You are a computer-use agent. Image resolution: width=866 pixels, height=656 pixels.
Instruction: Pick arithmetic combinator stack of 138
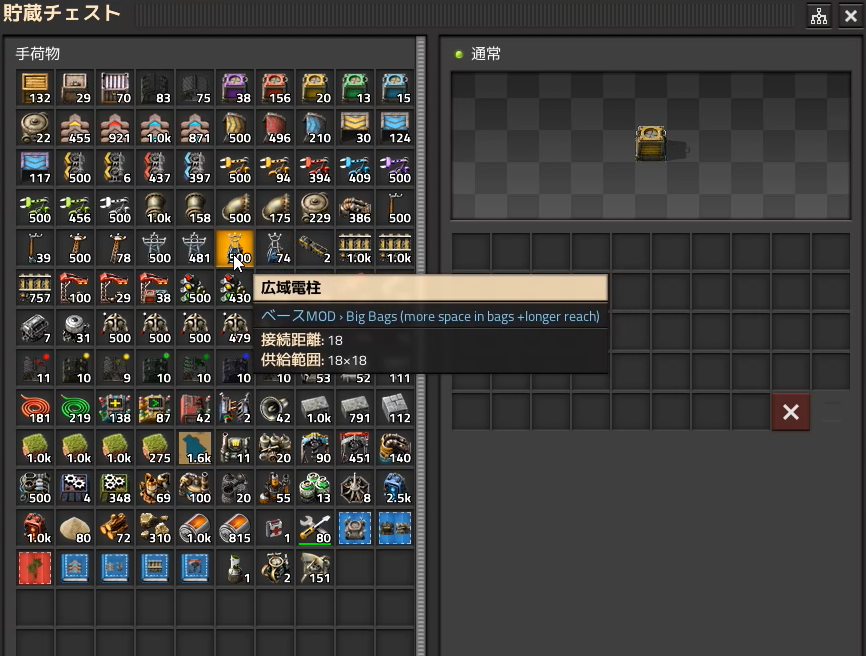pos(115,409)
